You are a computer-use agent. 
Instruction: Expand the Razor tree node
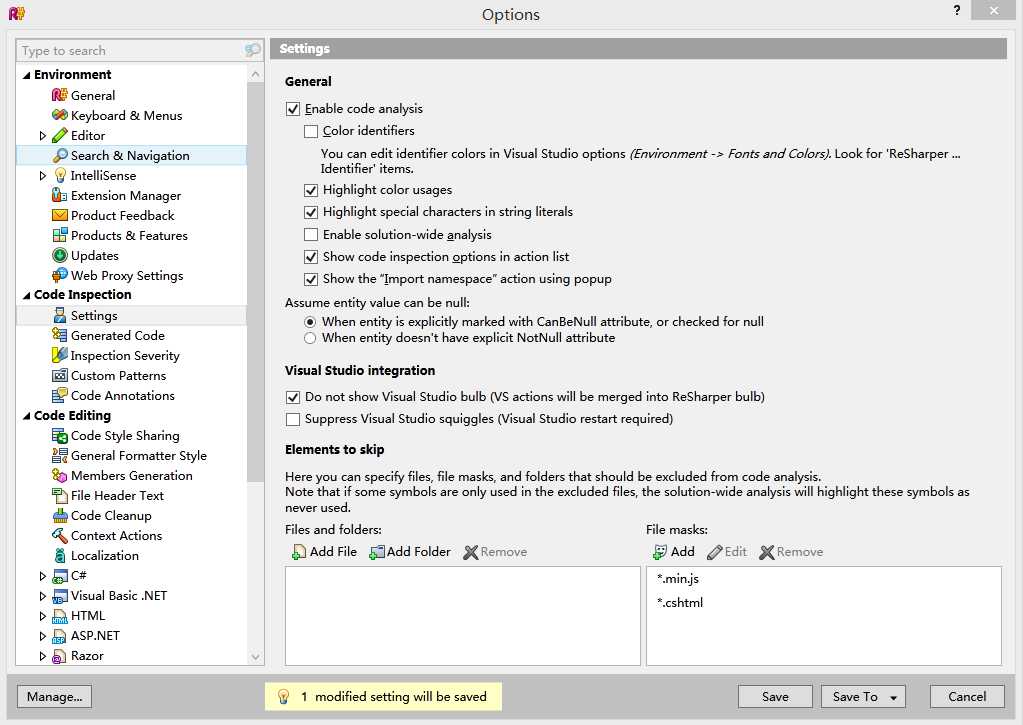(42, 656)
